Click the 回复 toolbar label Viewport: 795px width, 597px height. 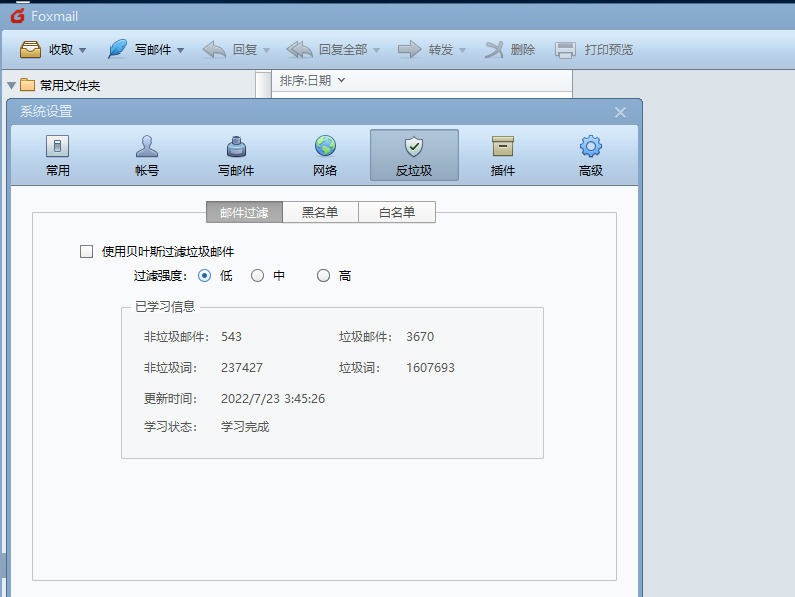tap(245, 50)
